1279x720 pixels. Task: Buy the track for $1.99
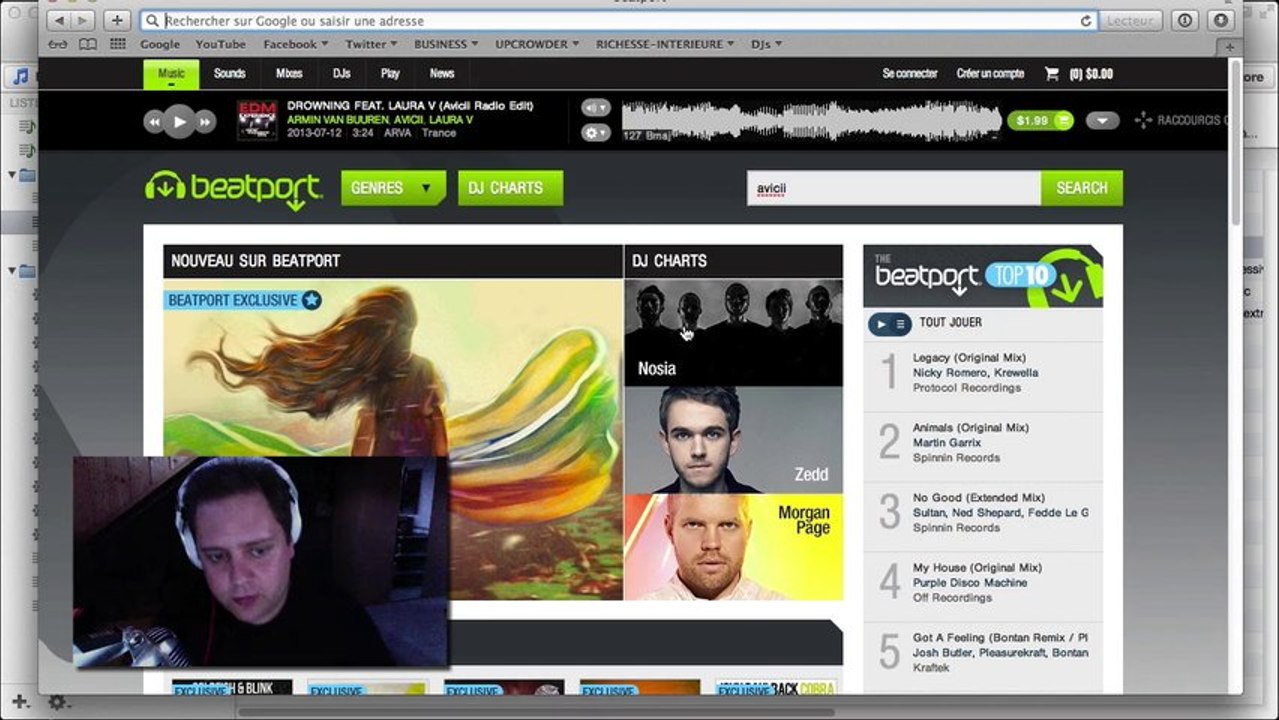(1040, 120)
